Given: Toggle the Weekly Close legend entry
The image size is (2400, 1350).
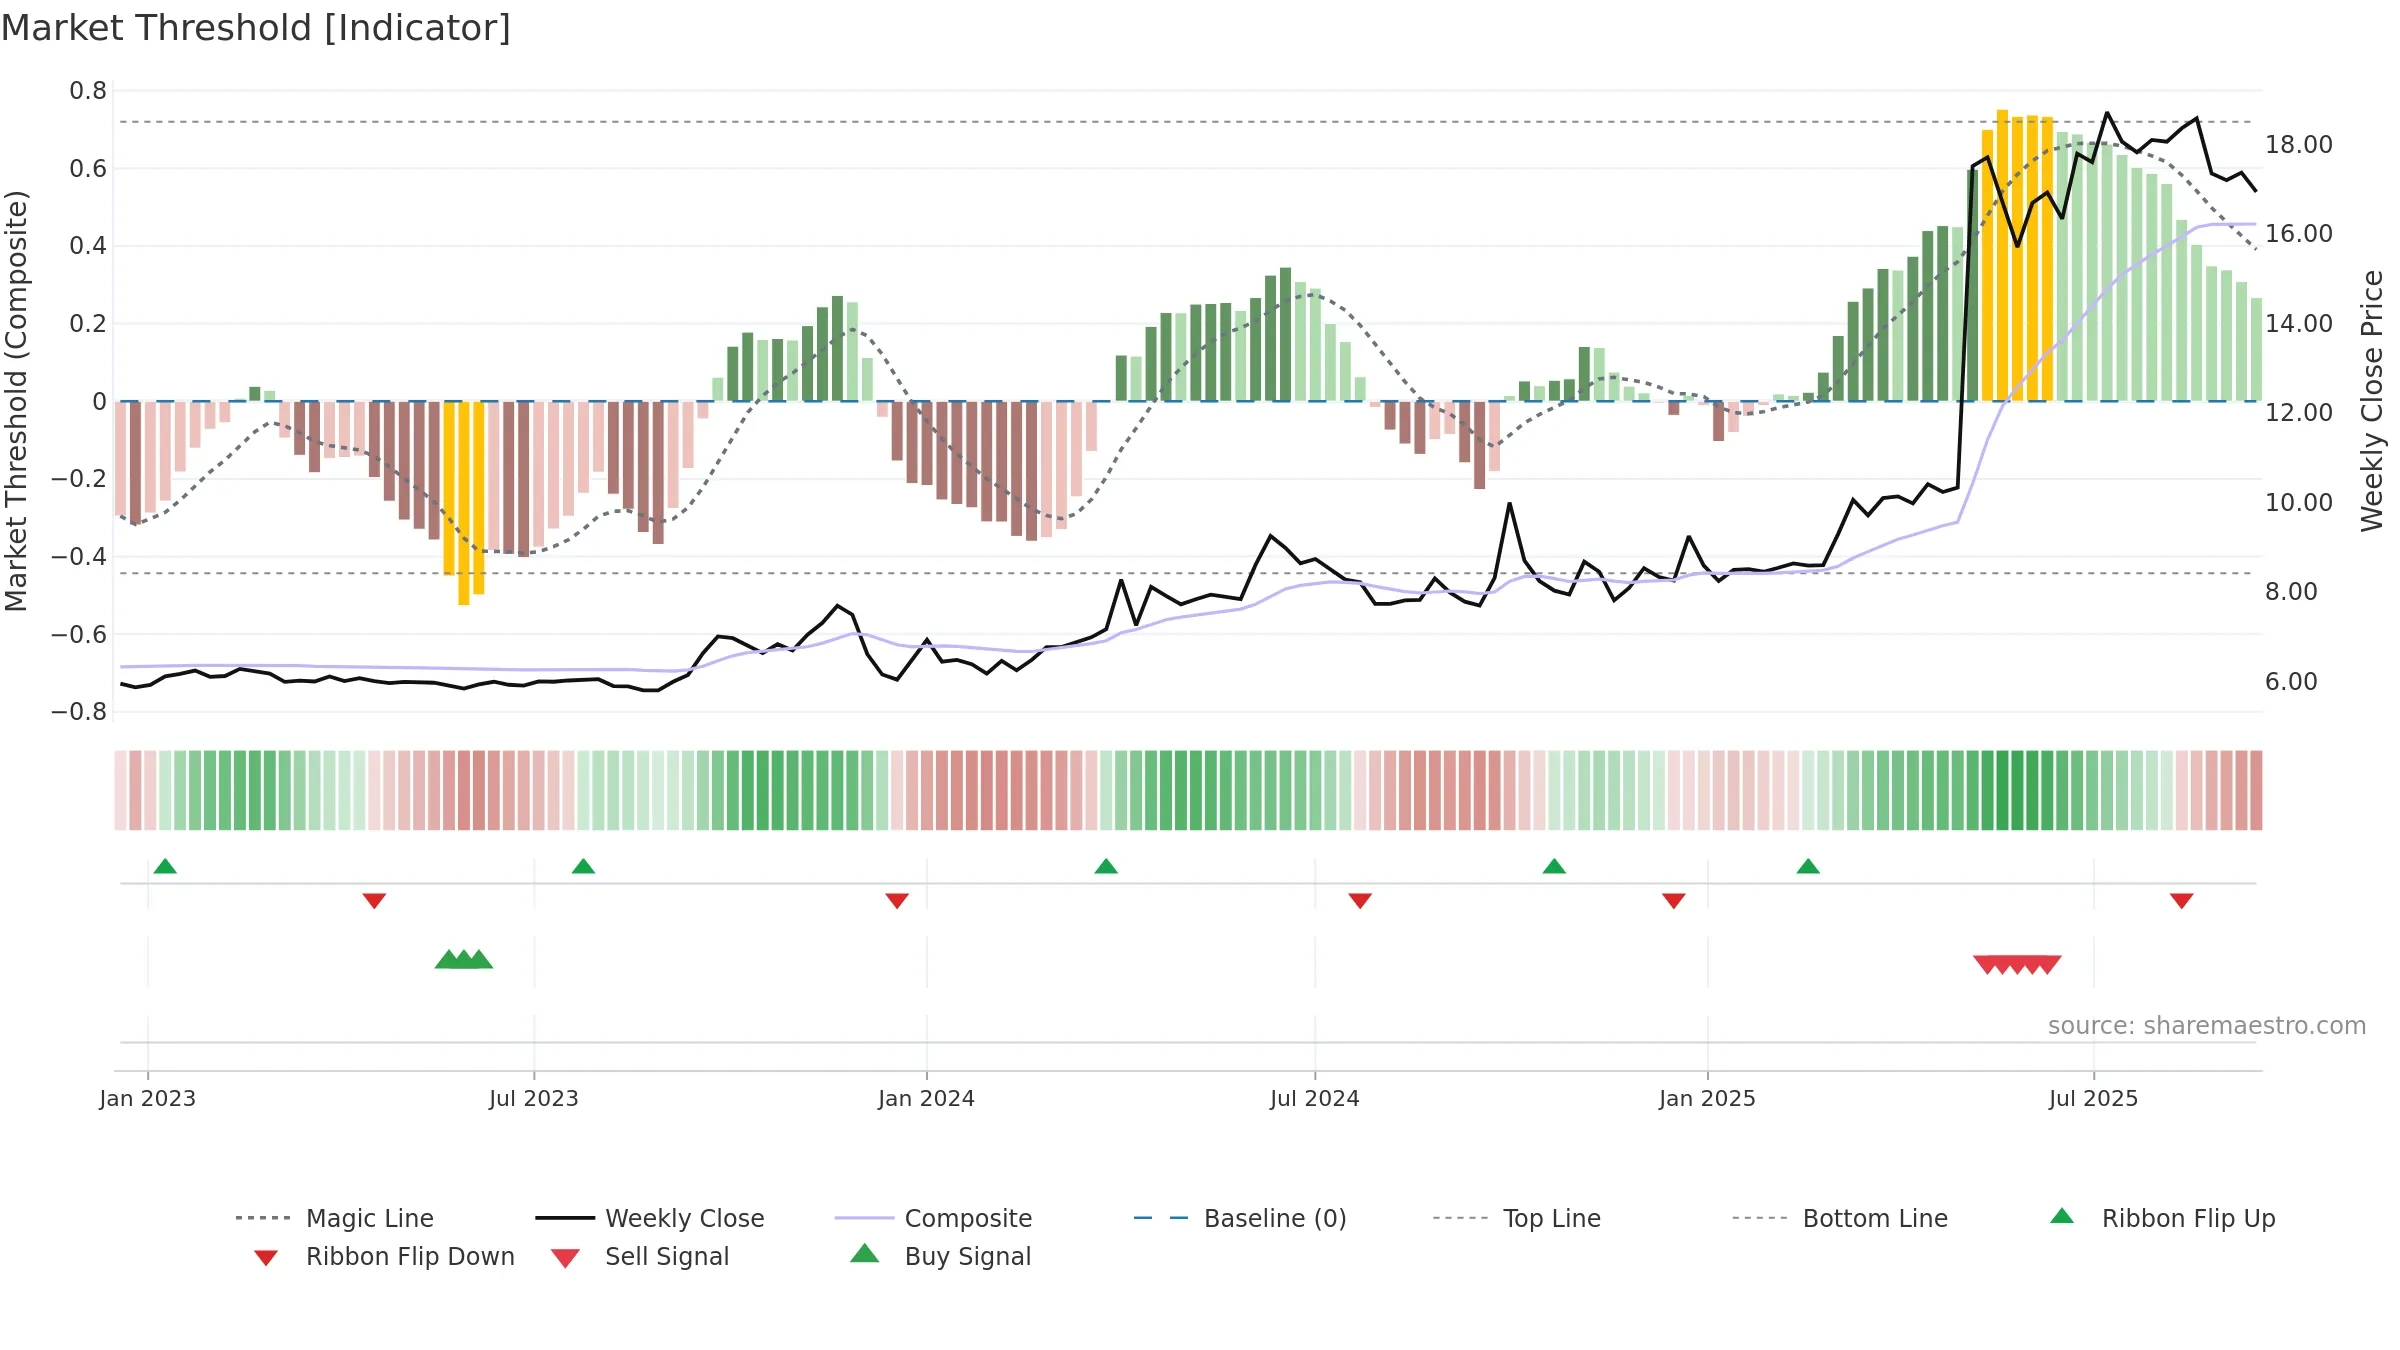Looking at the screenshot, I should (x=649, y=1218).
